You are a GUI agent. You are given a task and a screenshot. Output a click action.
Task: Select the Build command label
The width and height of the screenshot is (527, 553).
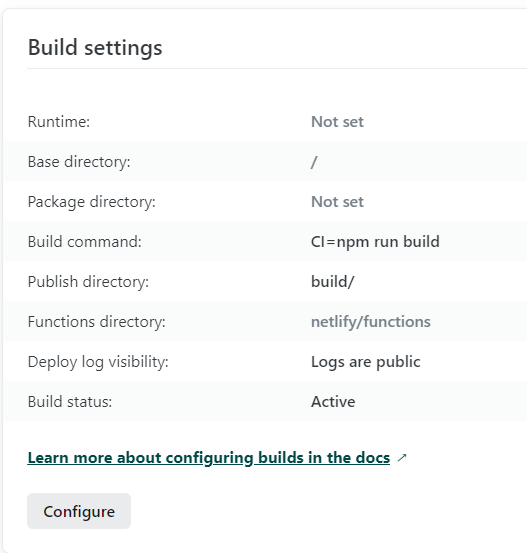85,242
